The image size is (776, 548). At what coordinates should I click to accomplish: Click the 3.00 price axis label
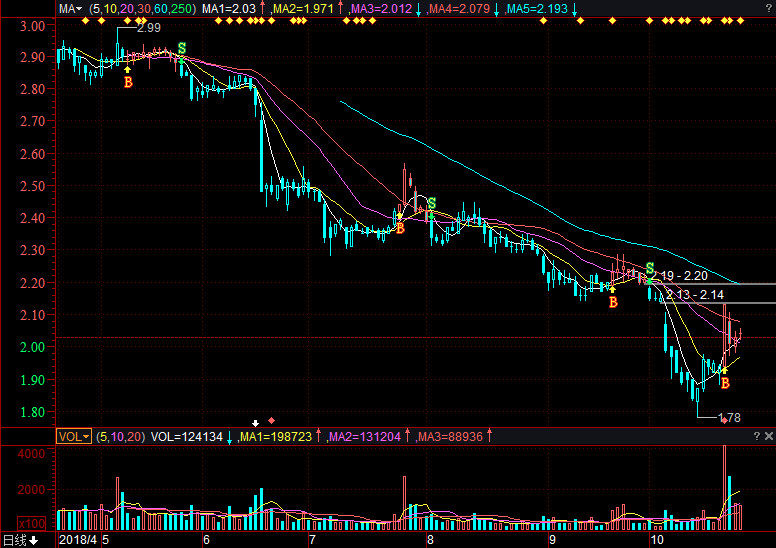click(x=32, y=26)
